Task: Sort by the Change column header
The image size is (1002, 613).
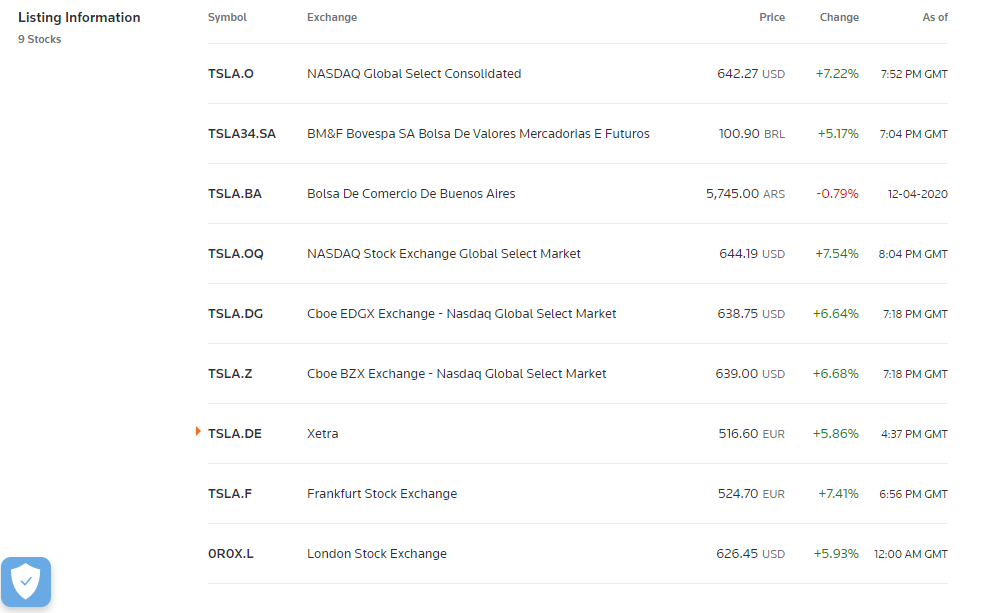Action: 839,17
